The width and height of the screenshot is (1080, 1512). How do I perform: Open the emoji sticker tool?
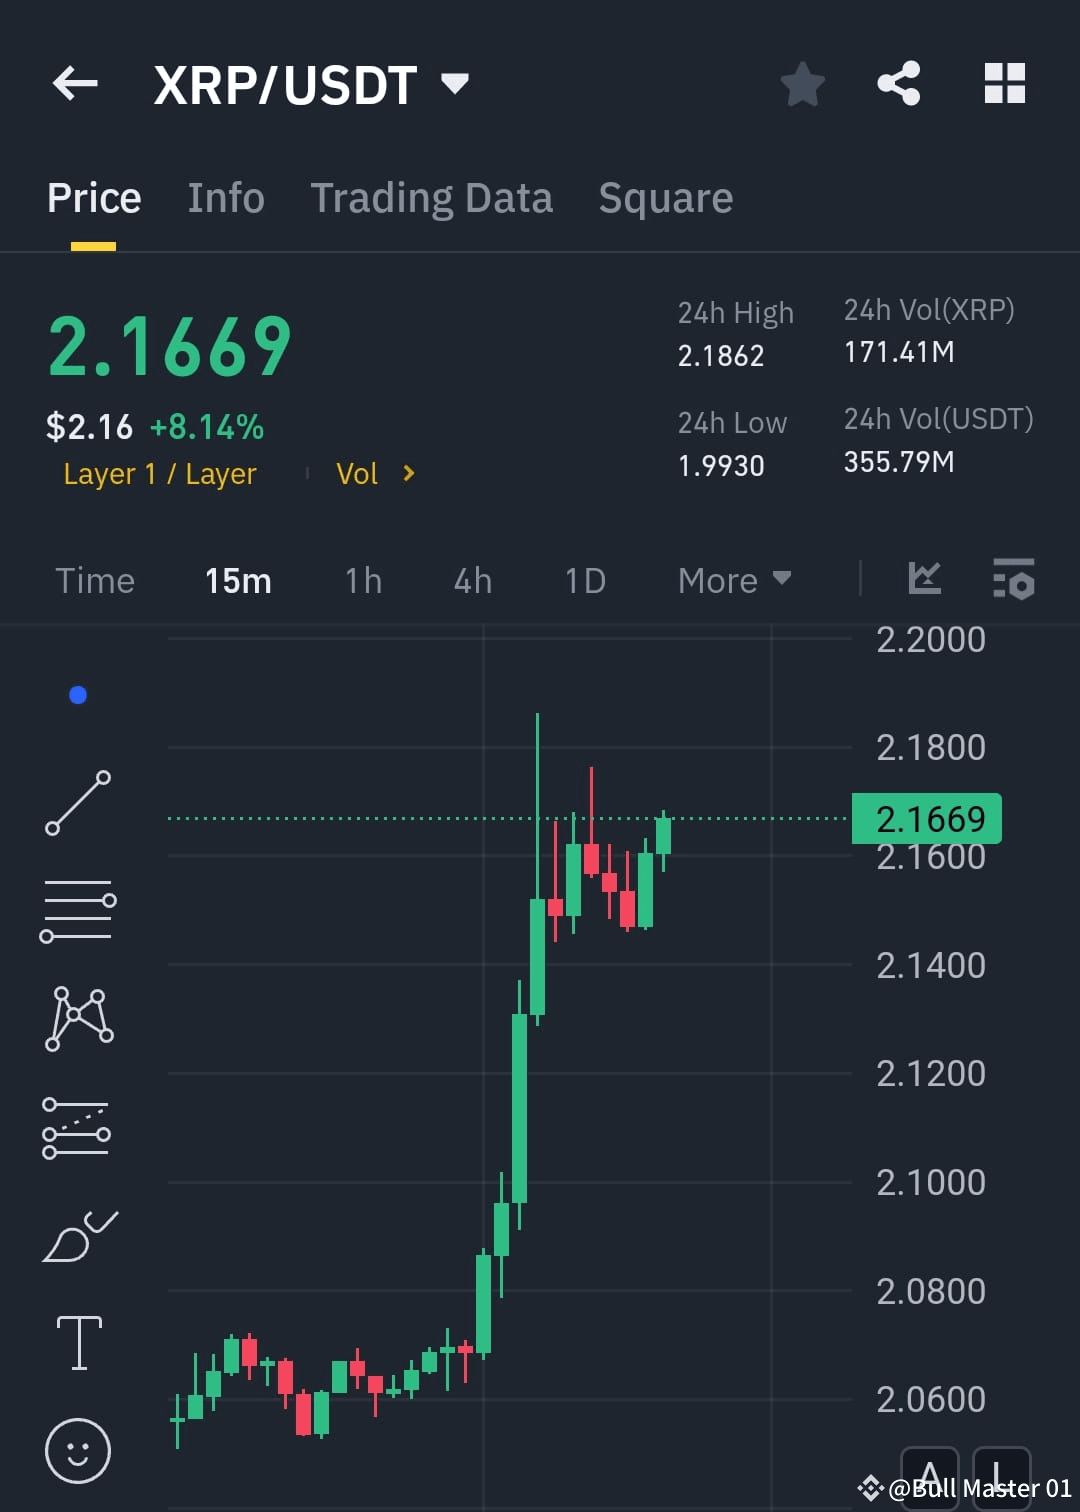[x=79, y=1450]
